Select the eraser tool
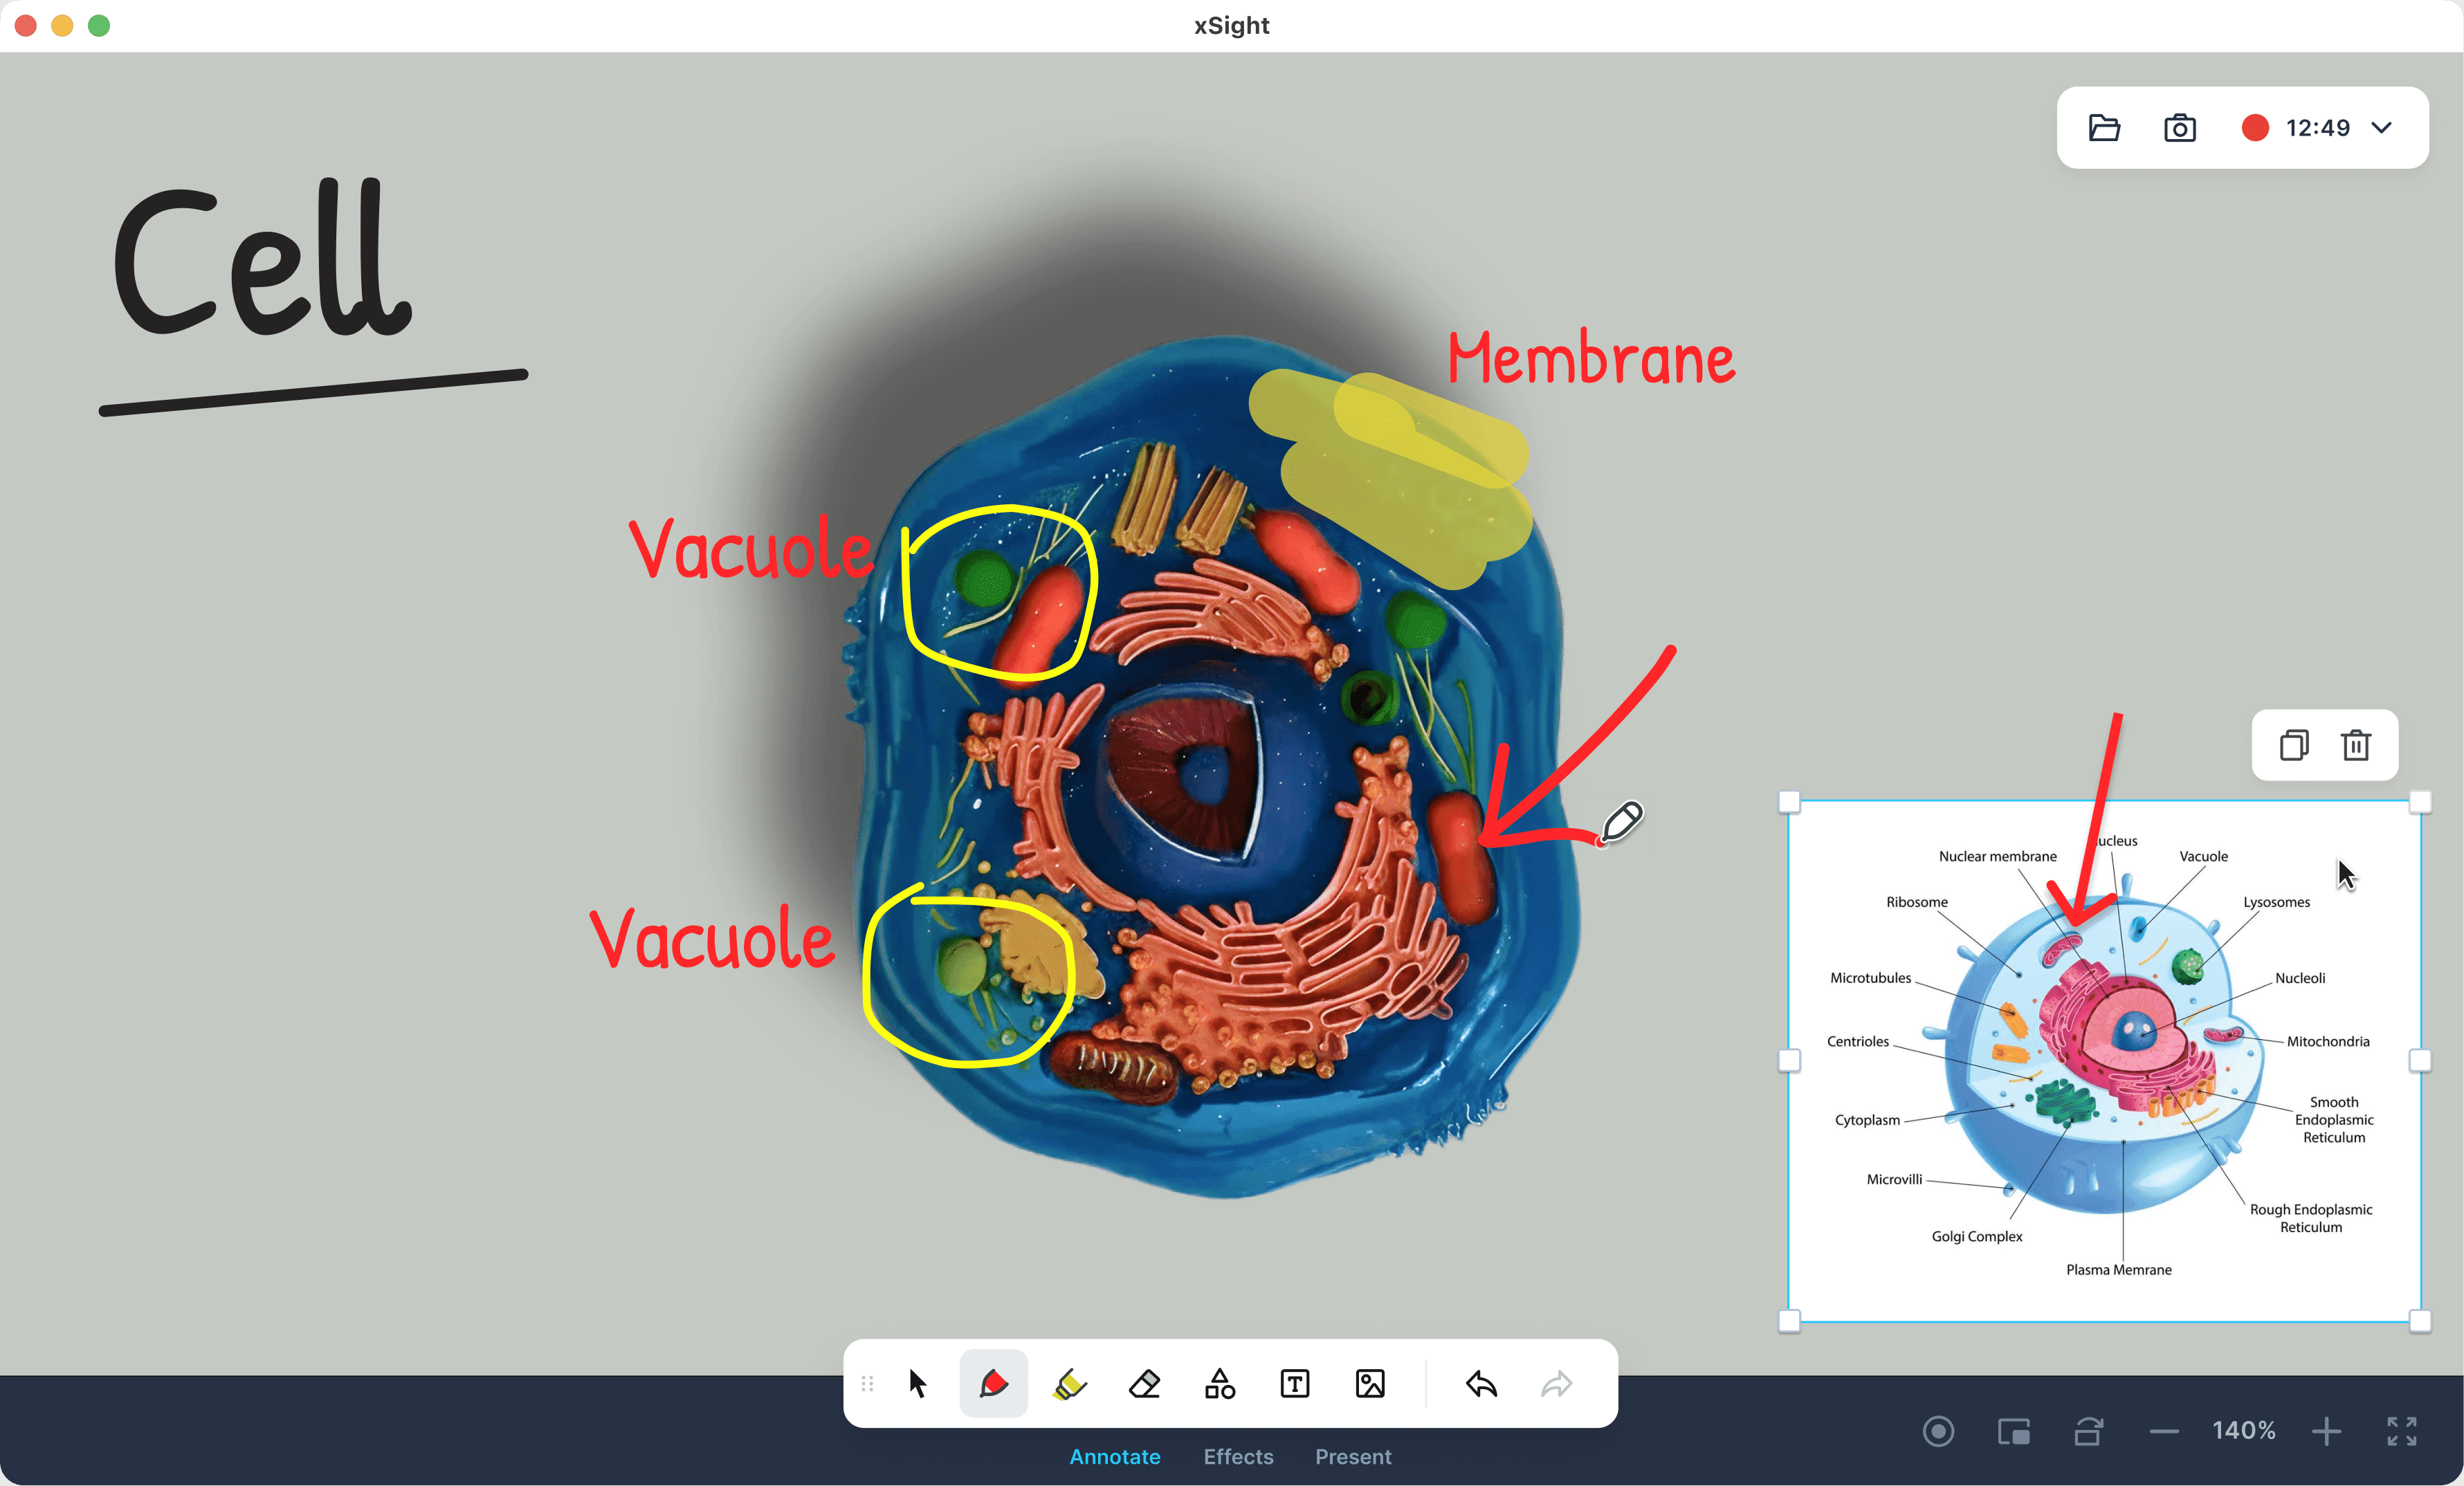Viewport: 2464px width, 1486px height. [1144, 1384]
